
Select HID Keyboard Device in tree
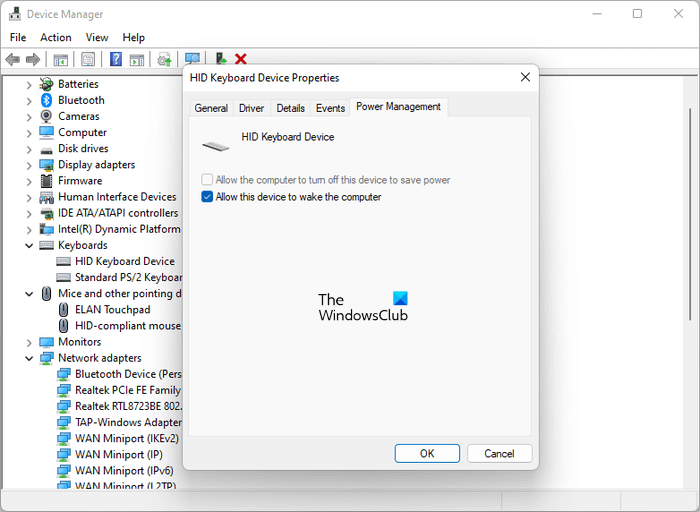125,261
